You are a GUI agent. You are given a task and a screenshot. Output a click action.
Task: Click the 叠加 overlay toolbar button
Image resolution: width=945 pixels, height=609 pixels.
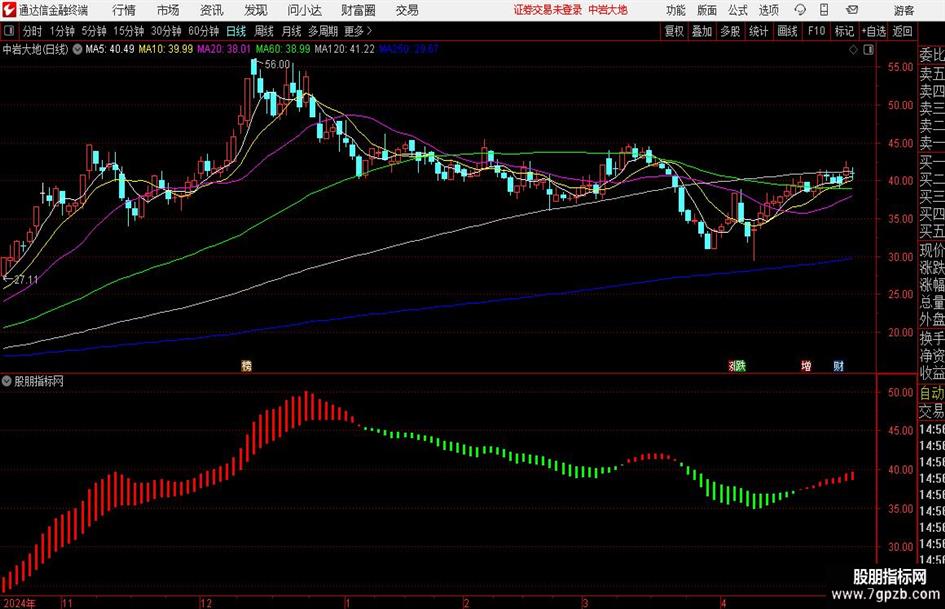[702, 31]
